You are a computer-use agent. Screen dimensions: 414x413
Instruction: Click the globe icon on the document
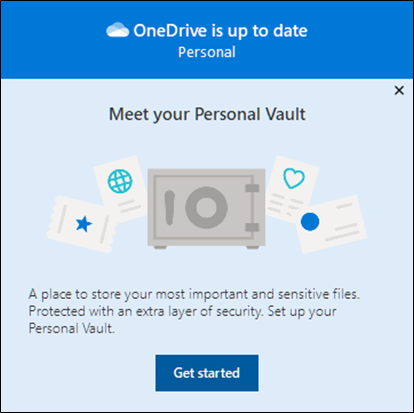click(x=120, y=181)
